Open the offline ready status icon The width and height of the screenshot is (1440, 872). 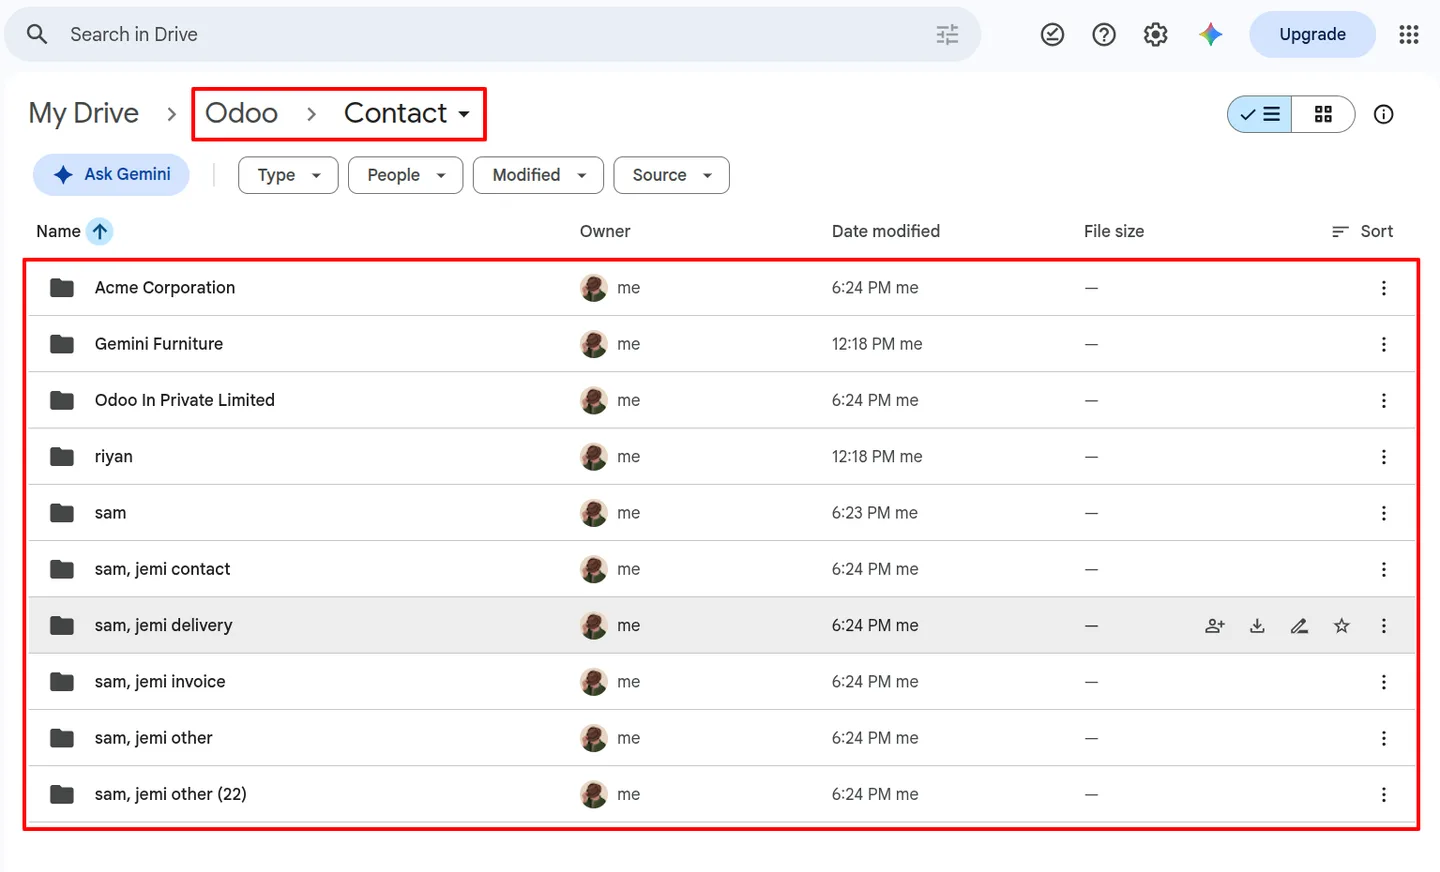(x=1052, y=35)
